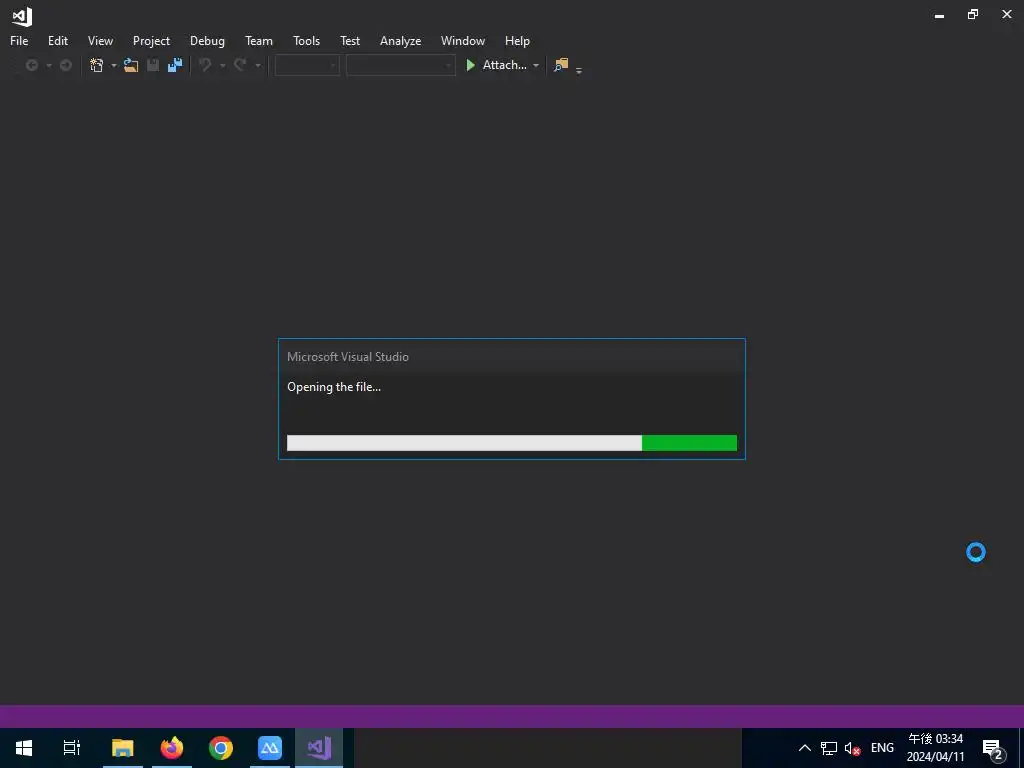1024x768 pixels.
Task: Minimize the Visual Studio window
Action: point(940,15)
